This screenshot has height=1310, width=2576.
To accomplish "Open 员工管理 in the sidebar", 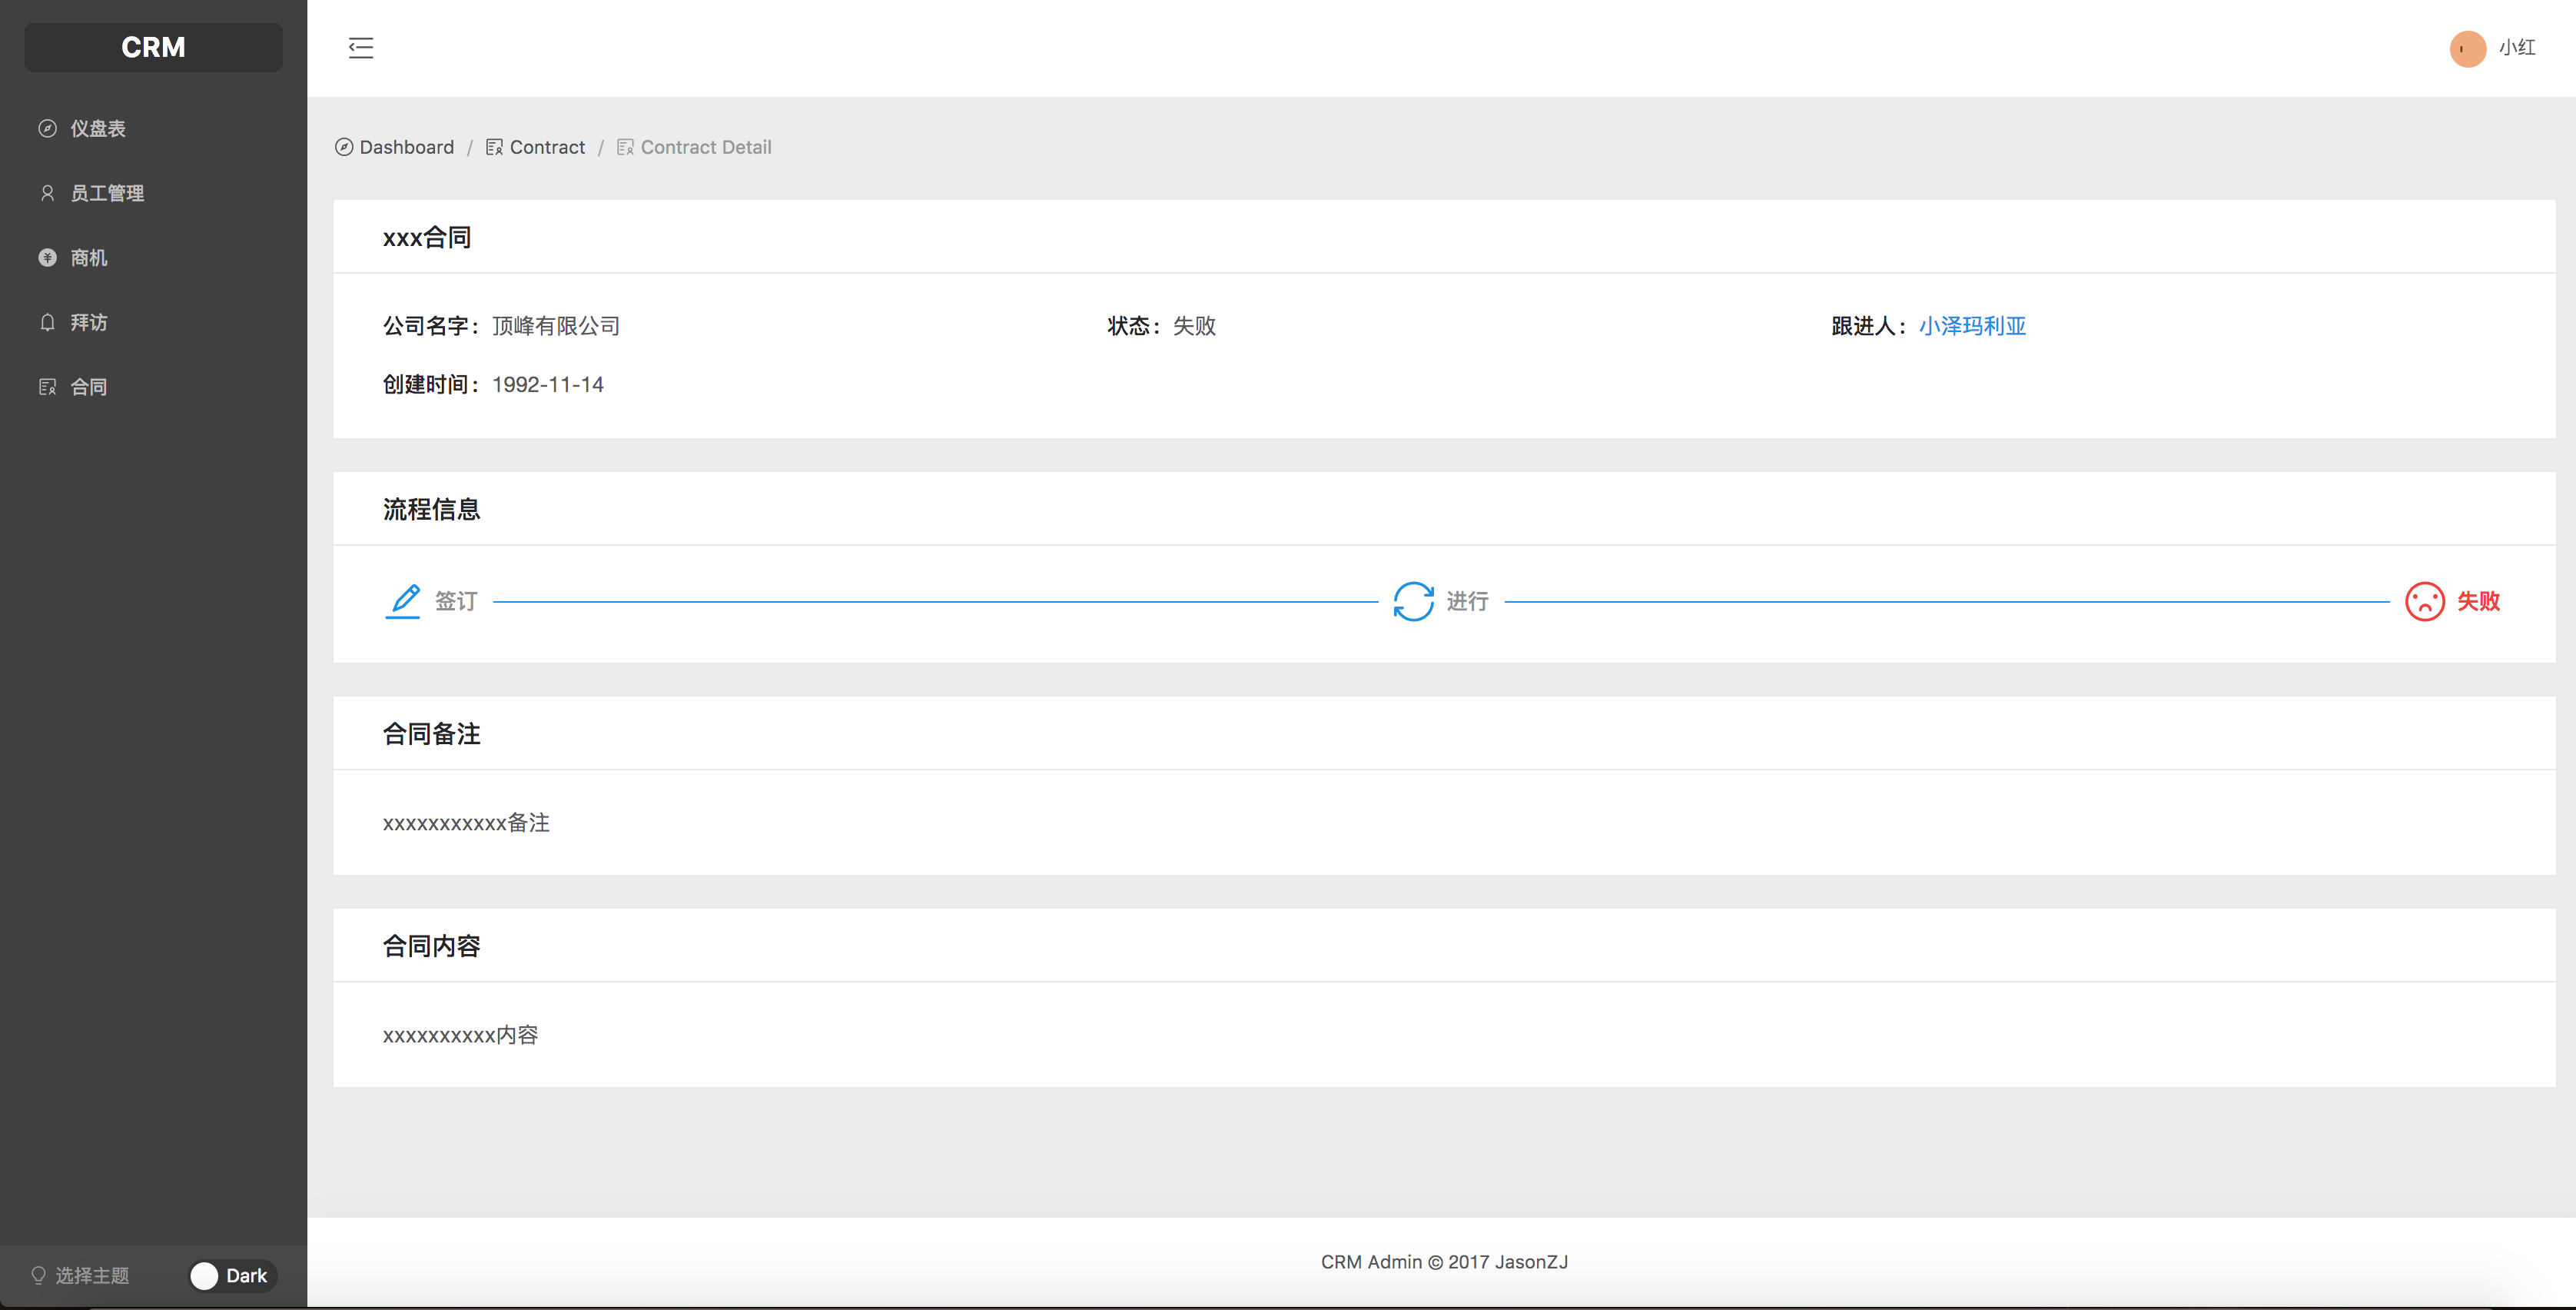I will pyautogui.click(x=107, y=193).
